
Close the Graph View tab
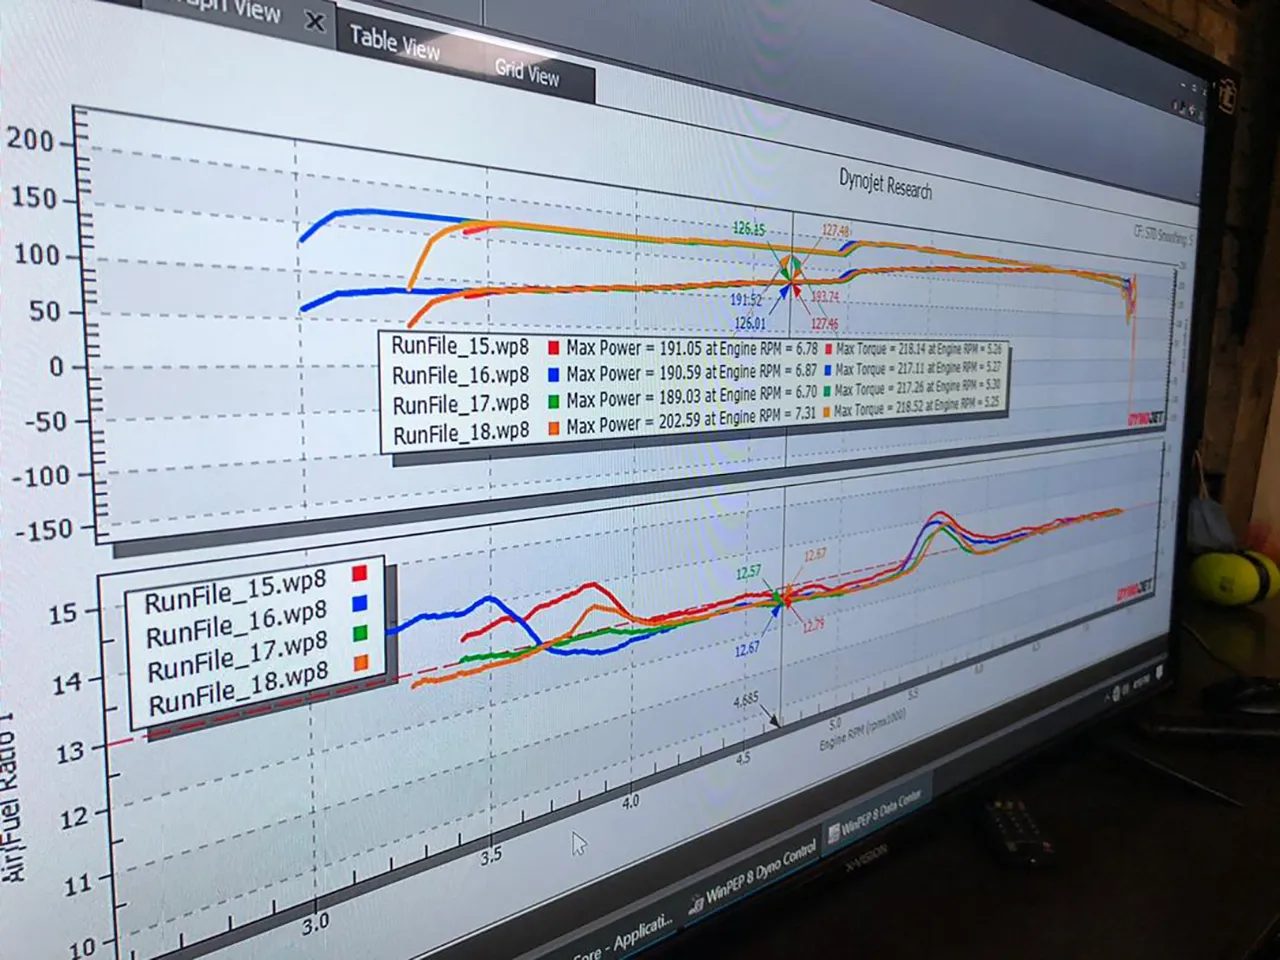[x=315, y=21]
